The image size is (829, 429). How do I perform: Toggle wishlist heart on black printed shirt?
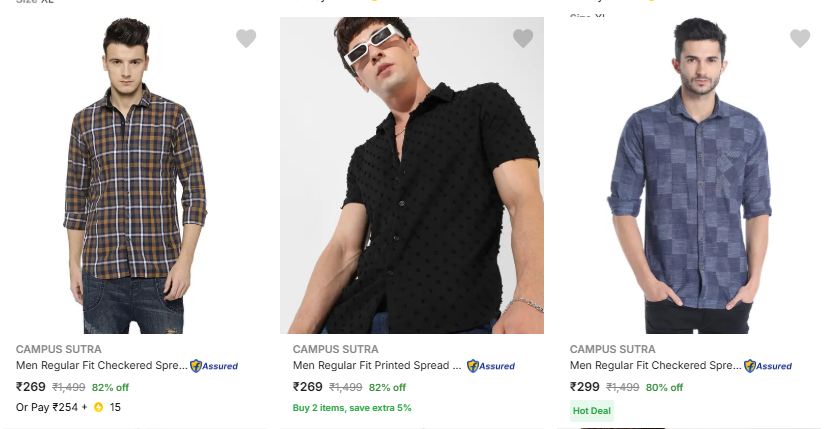click(x=523, y=38)
